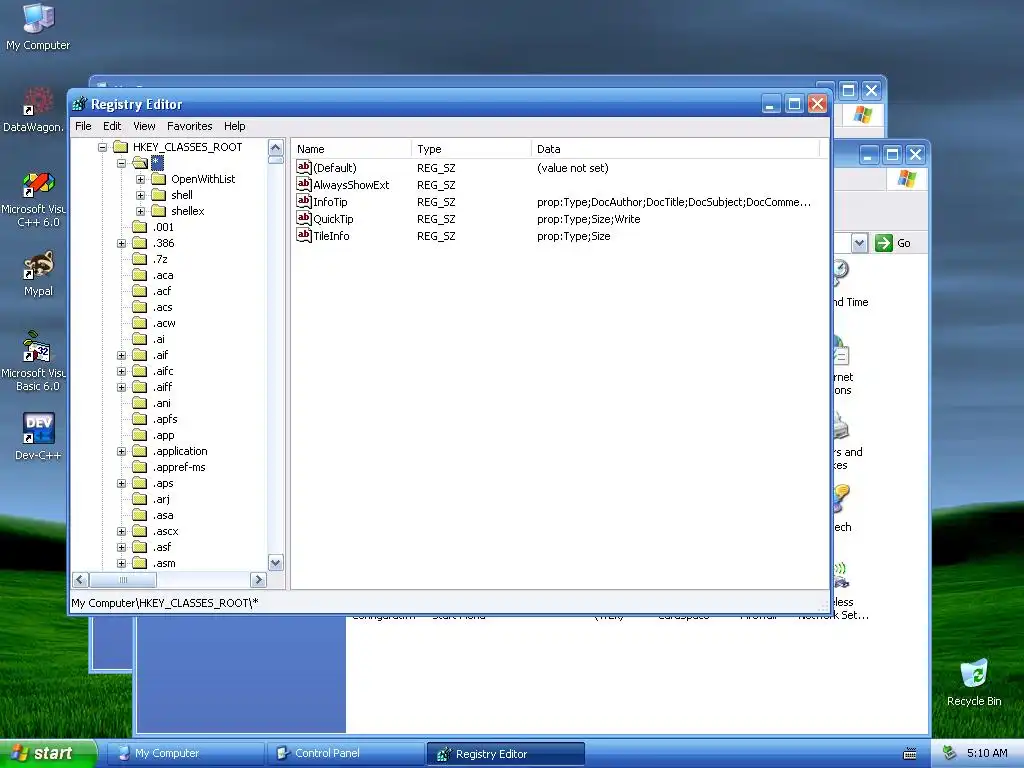Click Registry Editor taskbar button
The image size is (1024, 768).
505,754
